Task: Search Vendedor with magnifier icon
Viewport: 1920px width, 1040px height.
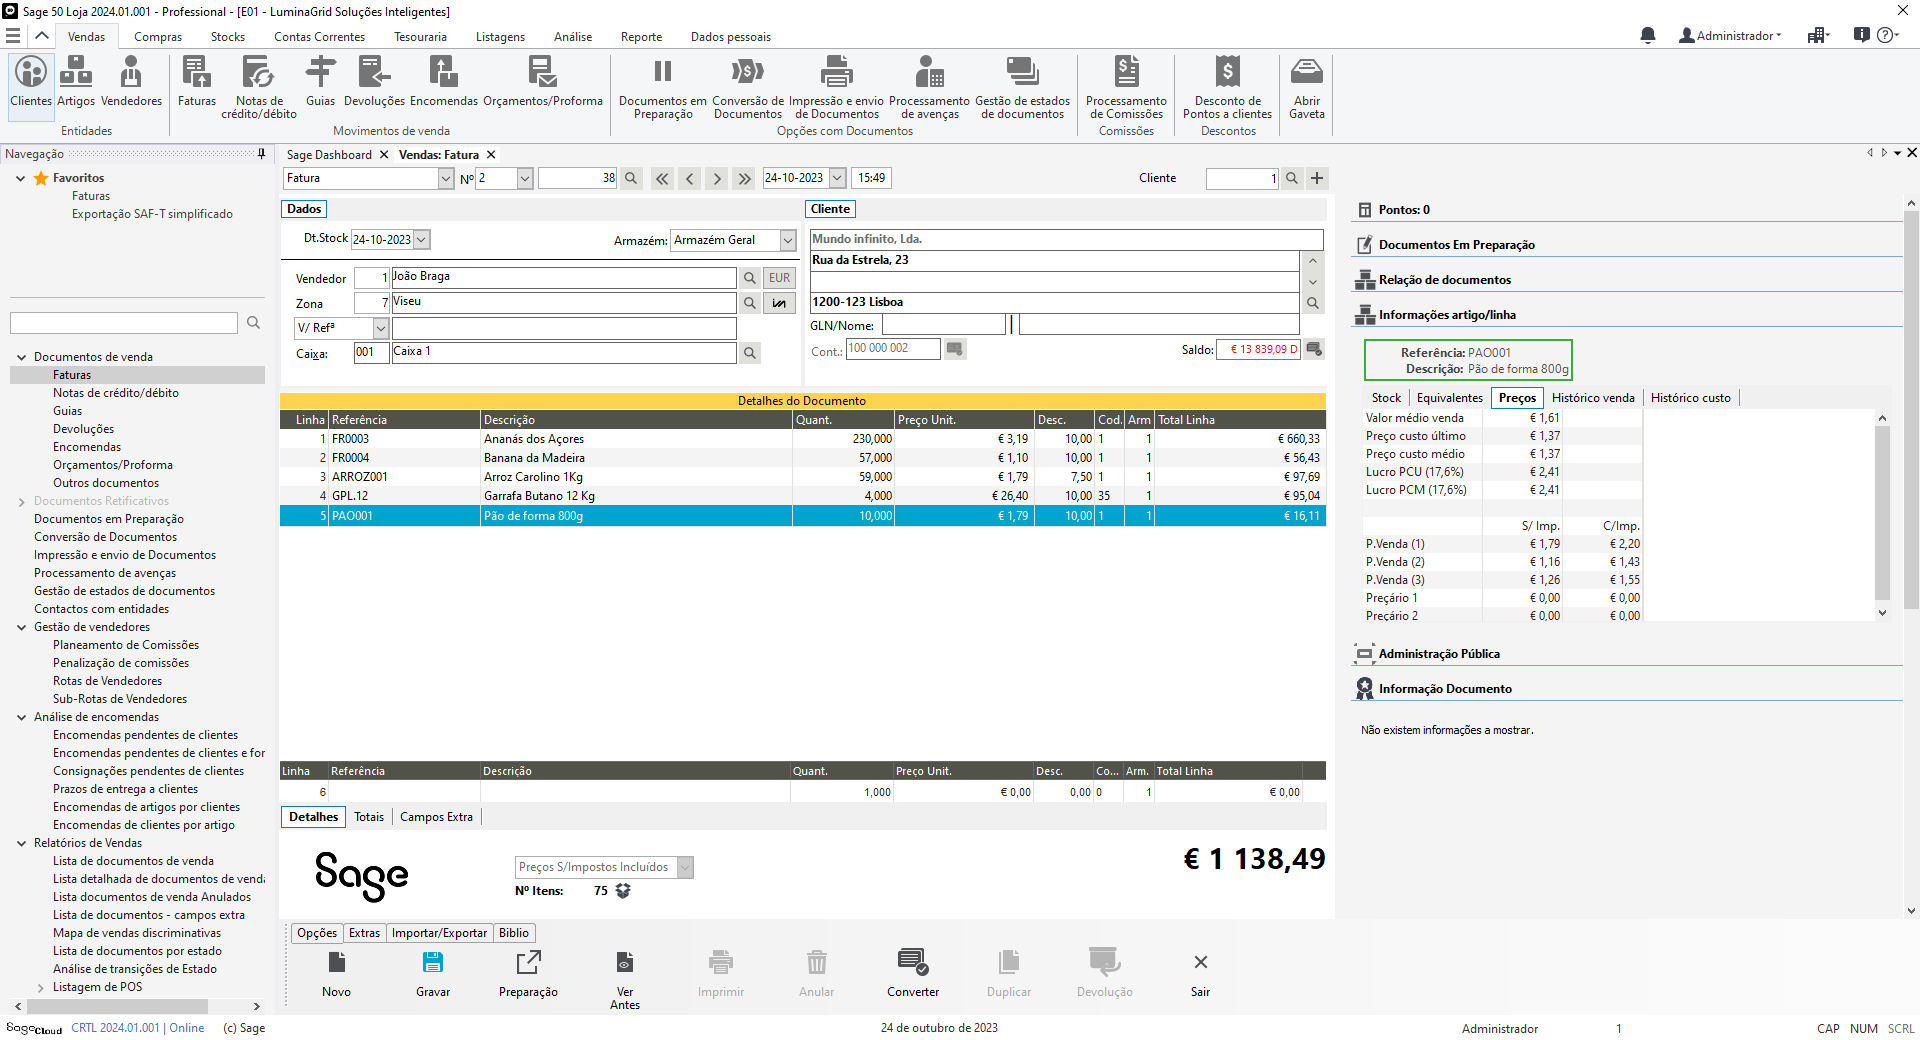Action: pyautogui.click(x=750, y=278)
